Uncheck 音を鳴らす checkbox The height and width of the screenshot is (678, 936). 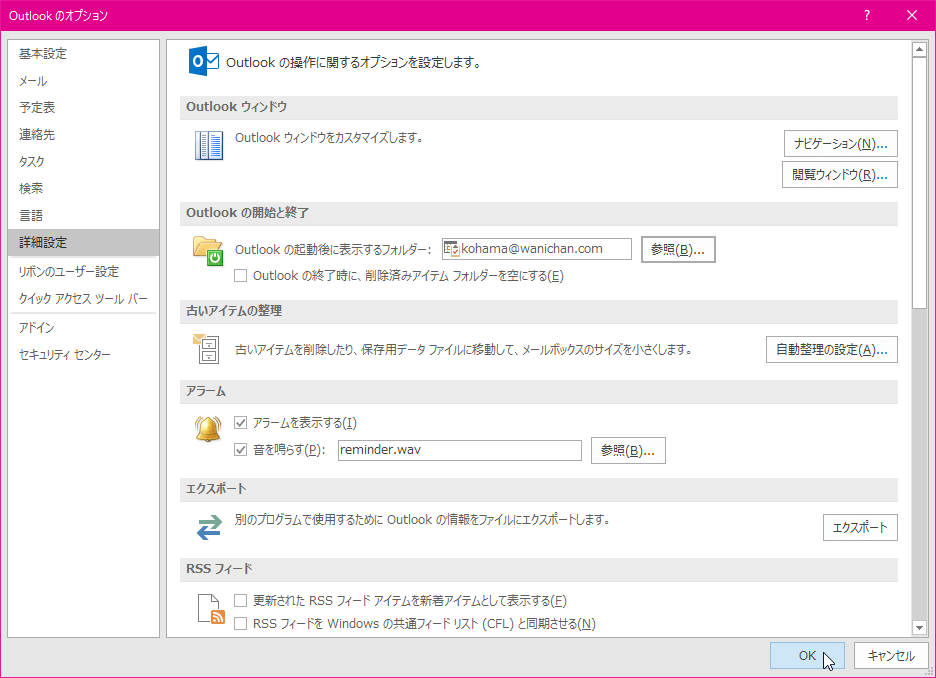click(x=241, y=449)
